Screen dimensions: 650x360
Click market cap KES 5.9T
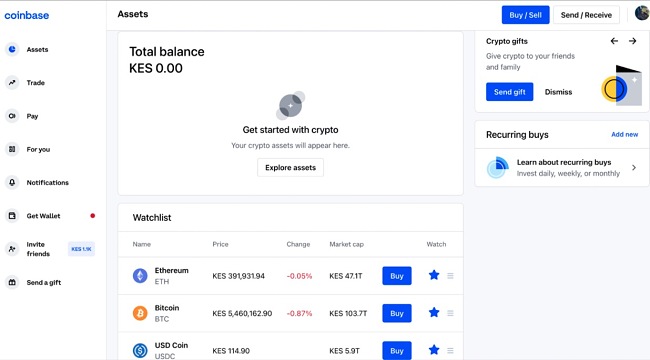344,350
